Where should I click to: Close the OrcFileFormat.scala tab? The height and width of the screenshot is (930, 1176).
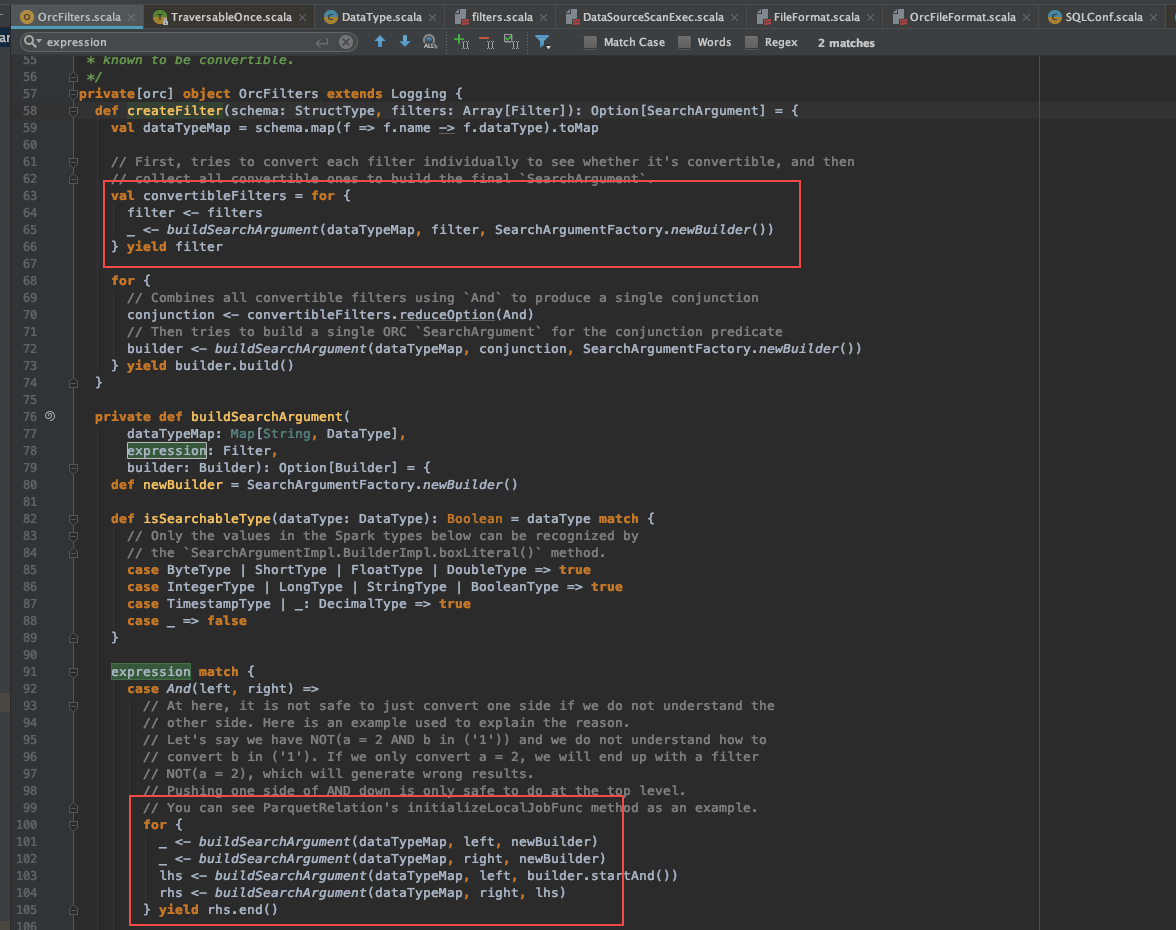[1026, 16]
